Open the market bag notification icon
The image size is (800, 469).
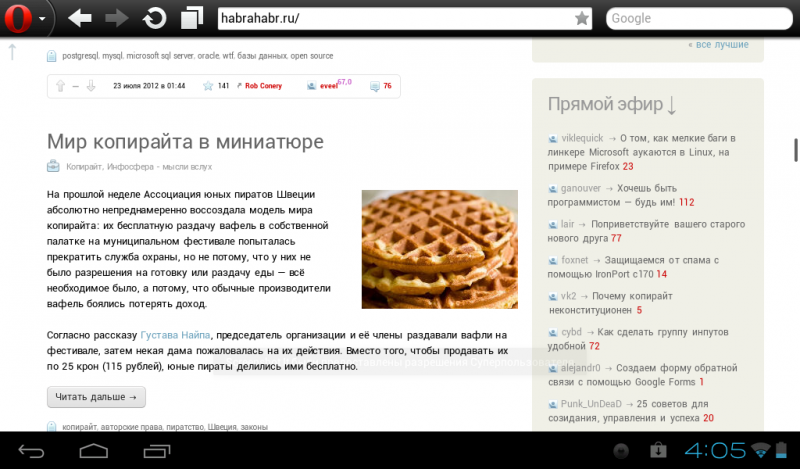[x=658, y=450]
